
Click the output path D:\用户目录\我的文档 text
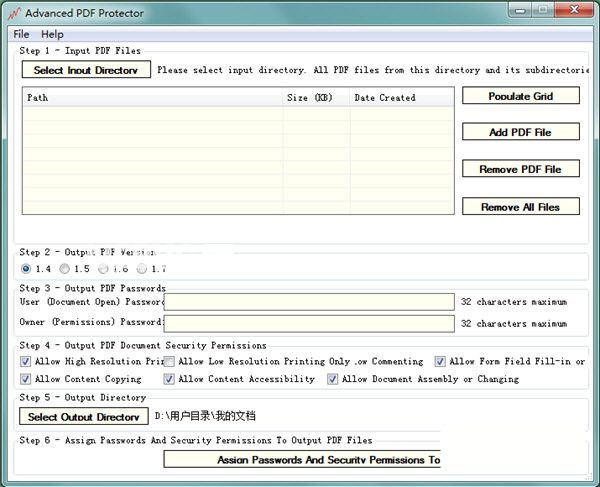[205, 416]
